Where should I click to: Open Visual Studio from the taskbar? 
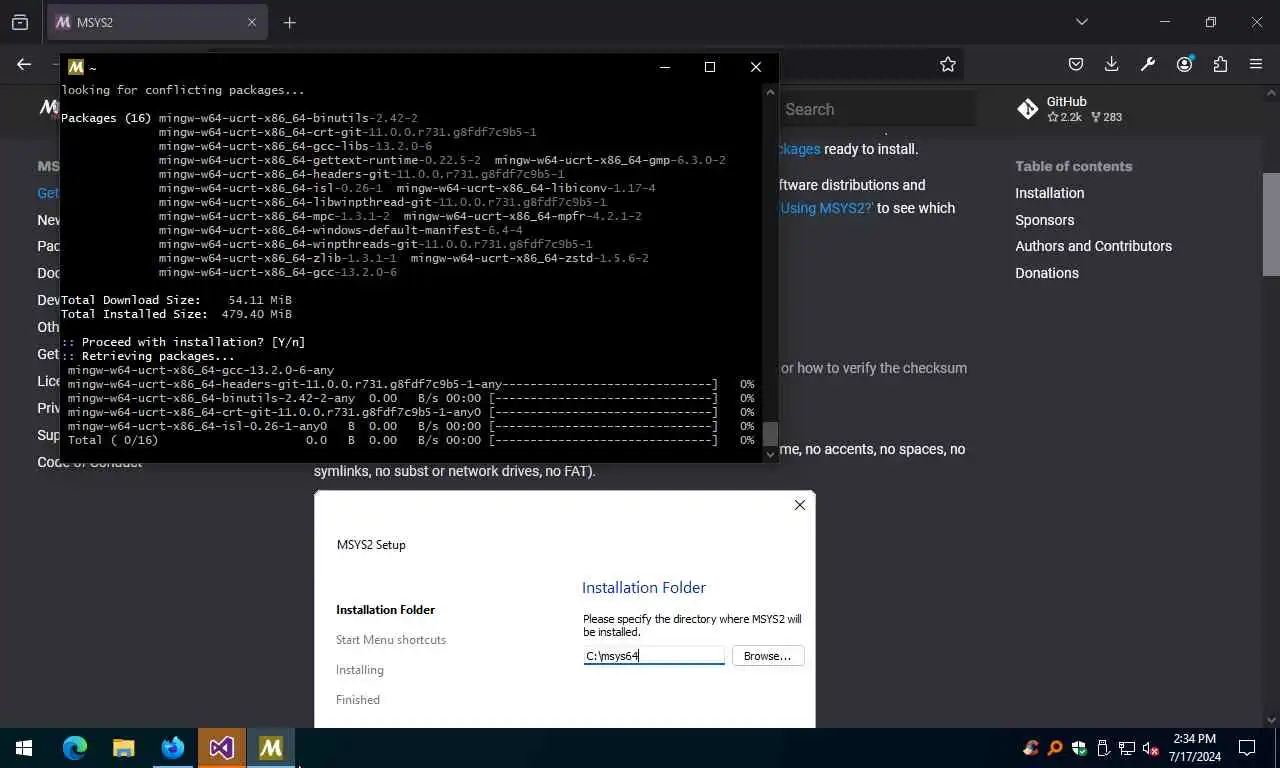tap(221, 748)
